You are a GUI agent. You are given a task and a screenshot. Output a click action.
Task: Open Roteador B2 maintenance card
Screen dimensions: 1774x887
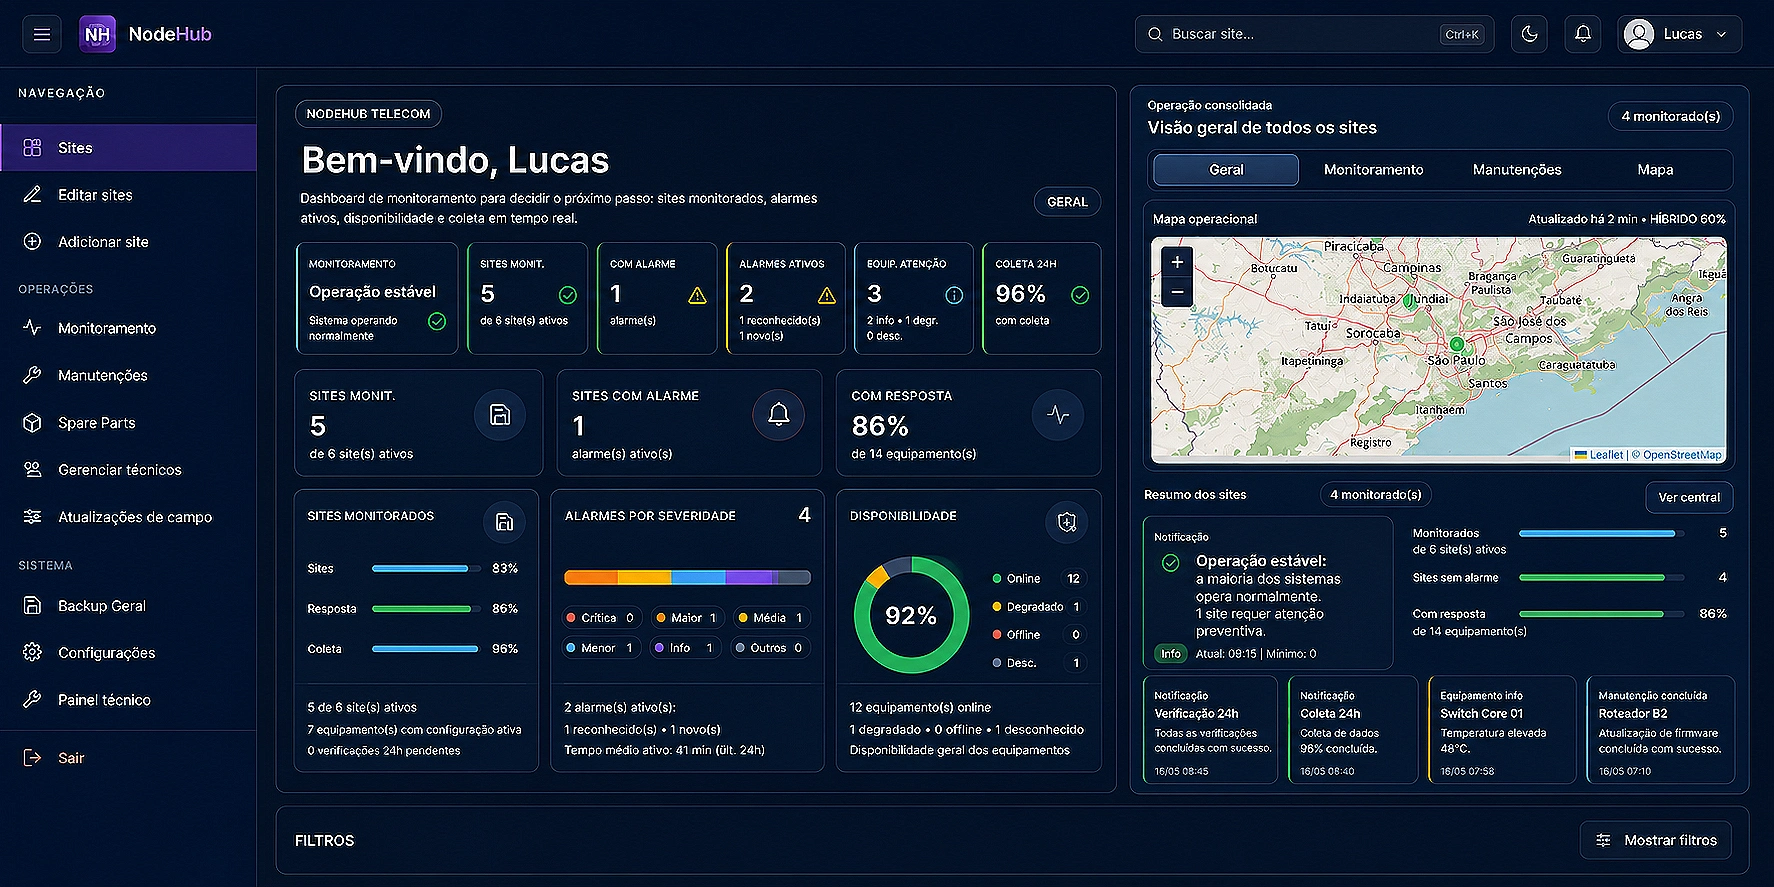(1660, 729)
